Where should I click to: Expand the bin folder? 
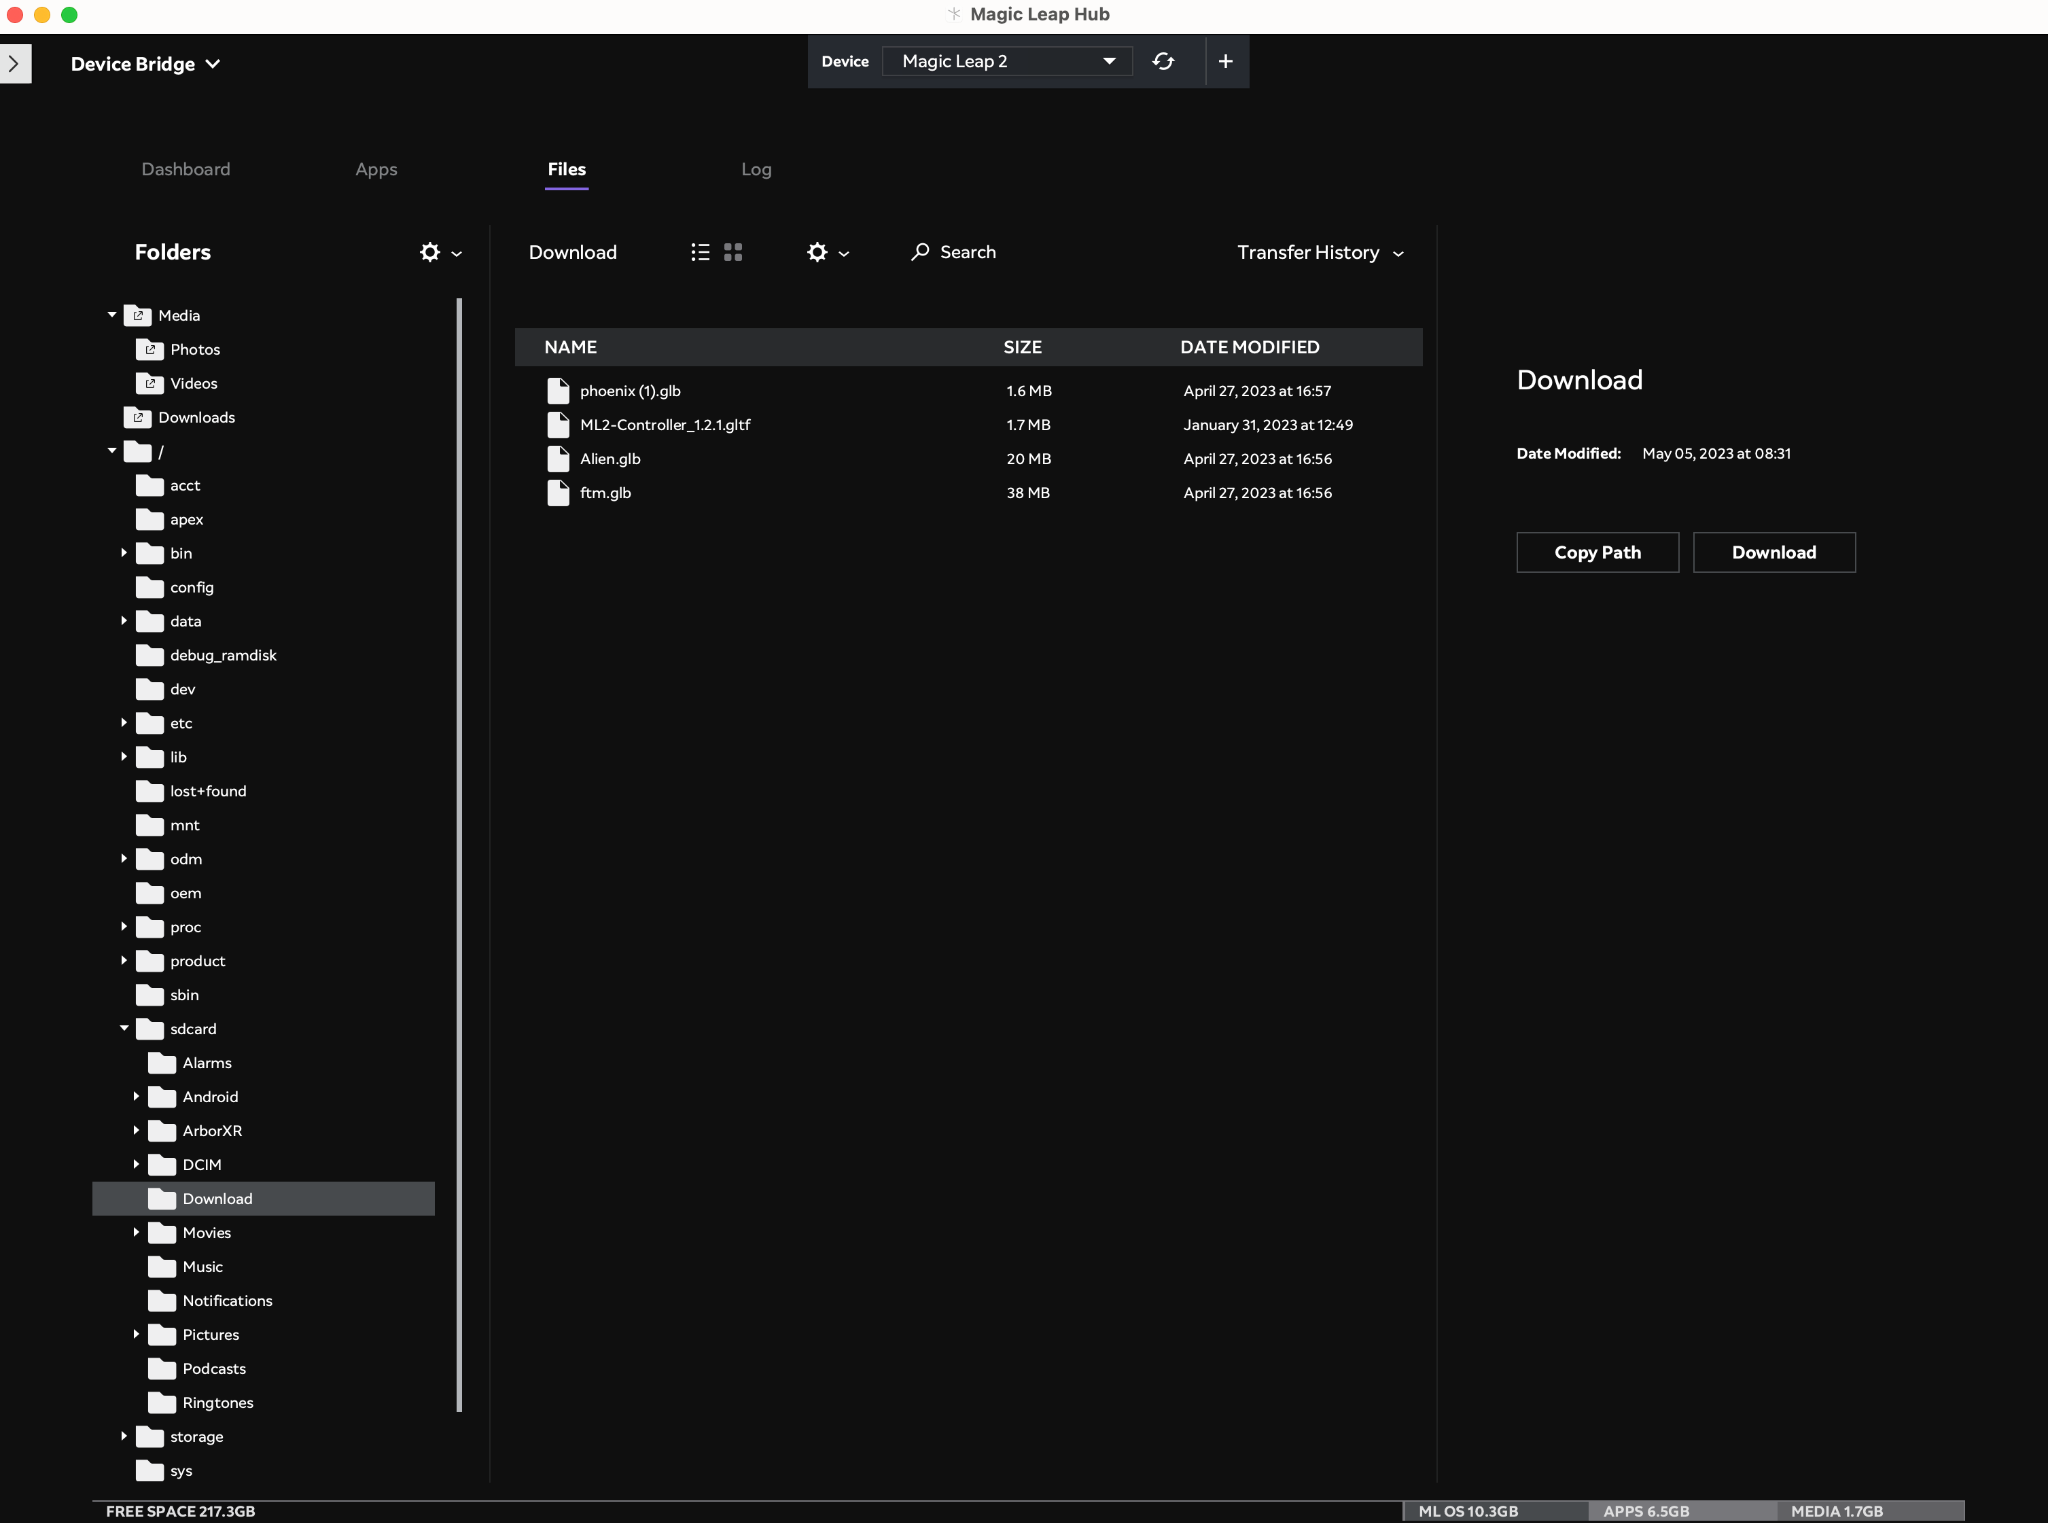click(124, 553)
